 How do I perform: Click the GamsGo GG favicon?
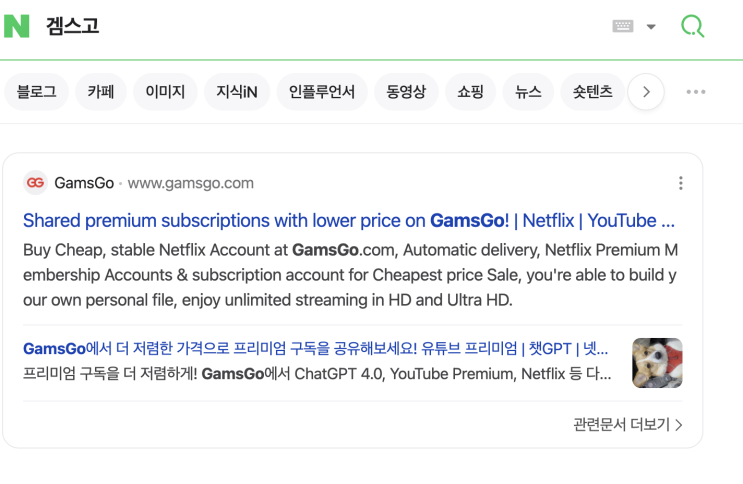pos(36,183)
